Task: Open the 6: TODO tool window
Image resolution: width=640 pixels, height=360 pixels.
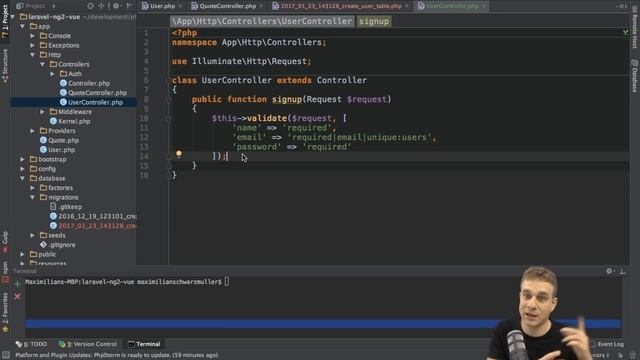Action: pos(31,344)
